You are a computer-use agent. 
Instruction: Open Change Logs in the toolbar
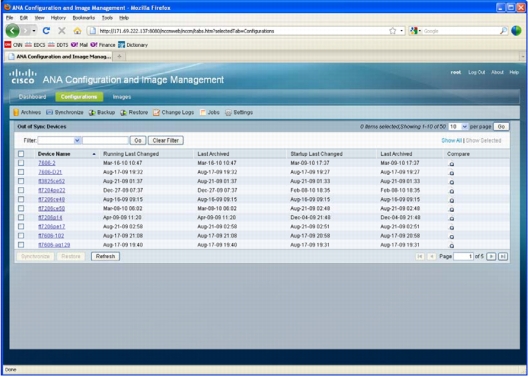(173, 112)
